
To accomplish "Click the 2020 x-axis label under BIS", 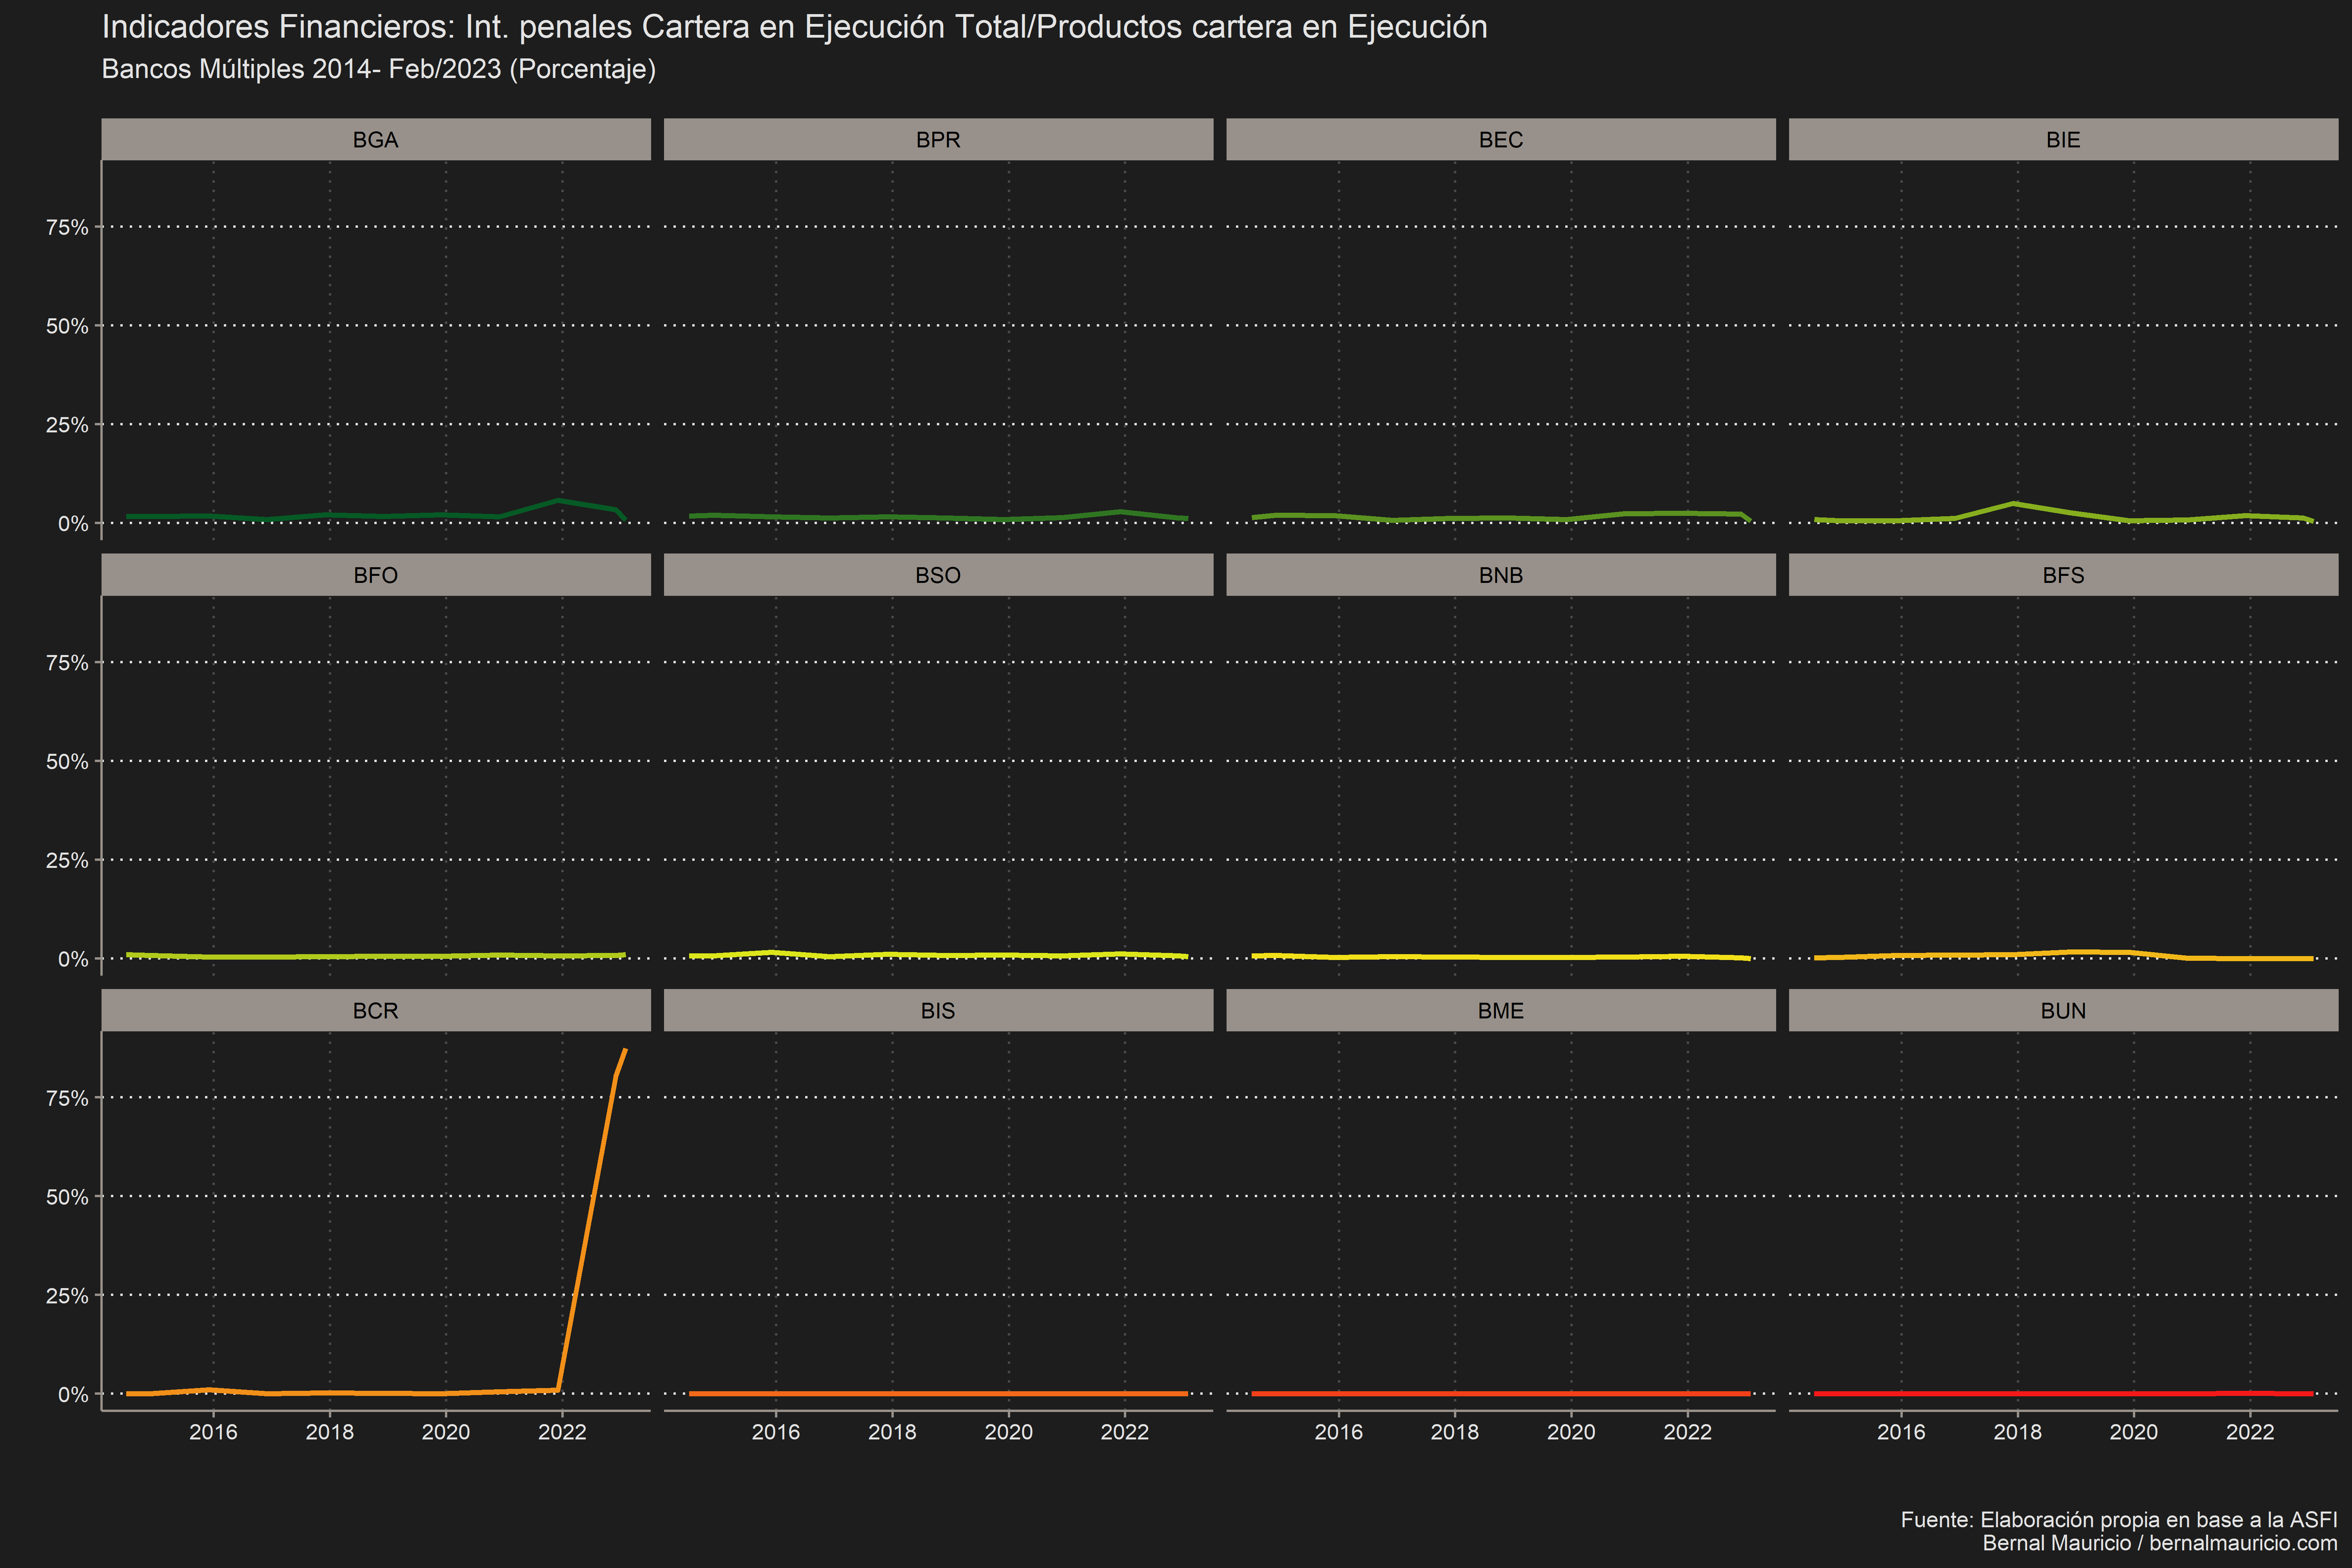I will (x=1009, y=1432).
